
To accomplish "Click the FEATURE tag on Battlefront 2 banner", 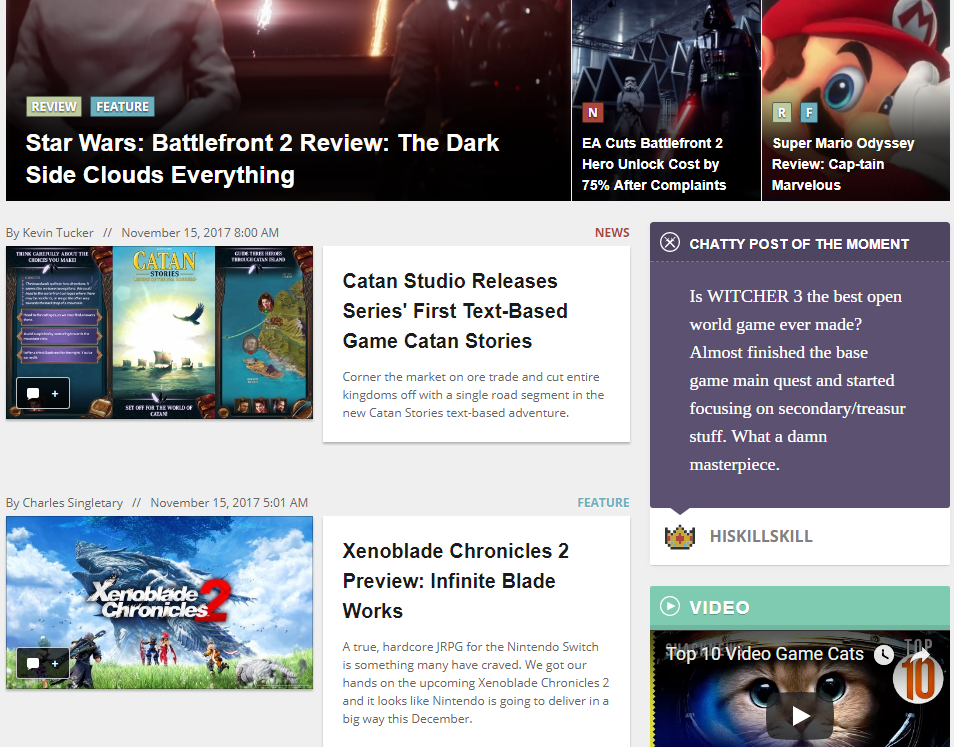I will pyautogui.click(x=122, y=106).
